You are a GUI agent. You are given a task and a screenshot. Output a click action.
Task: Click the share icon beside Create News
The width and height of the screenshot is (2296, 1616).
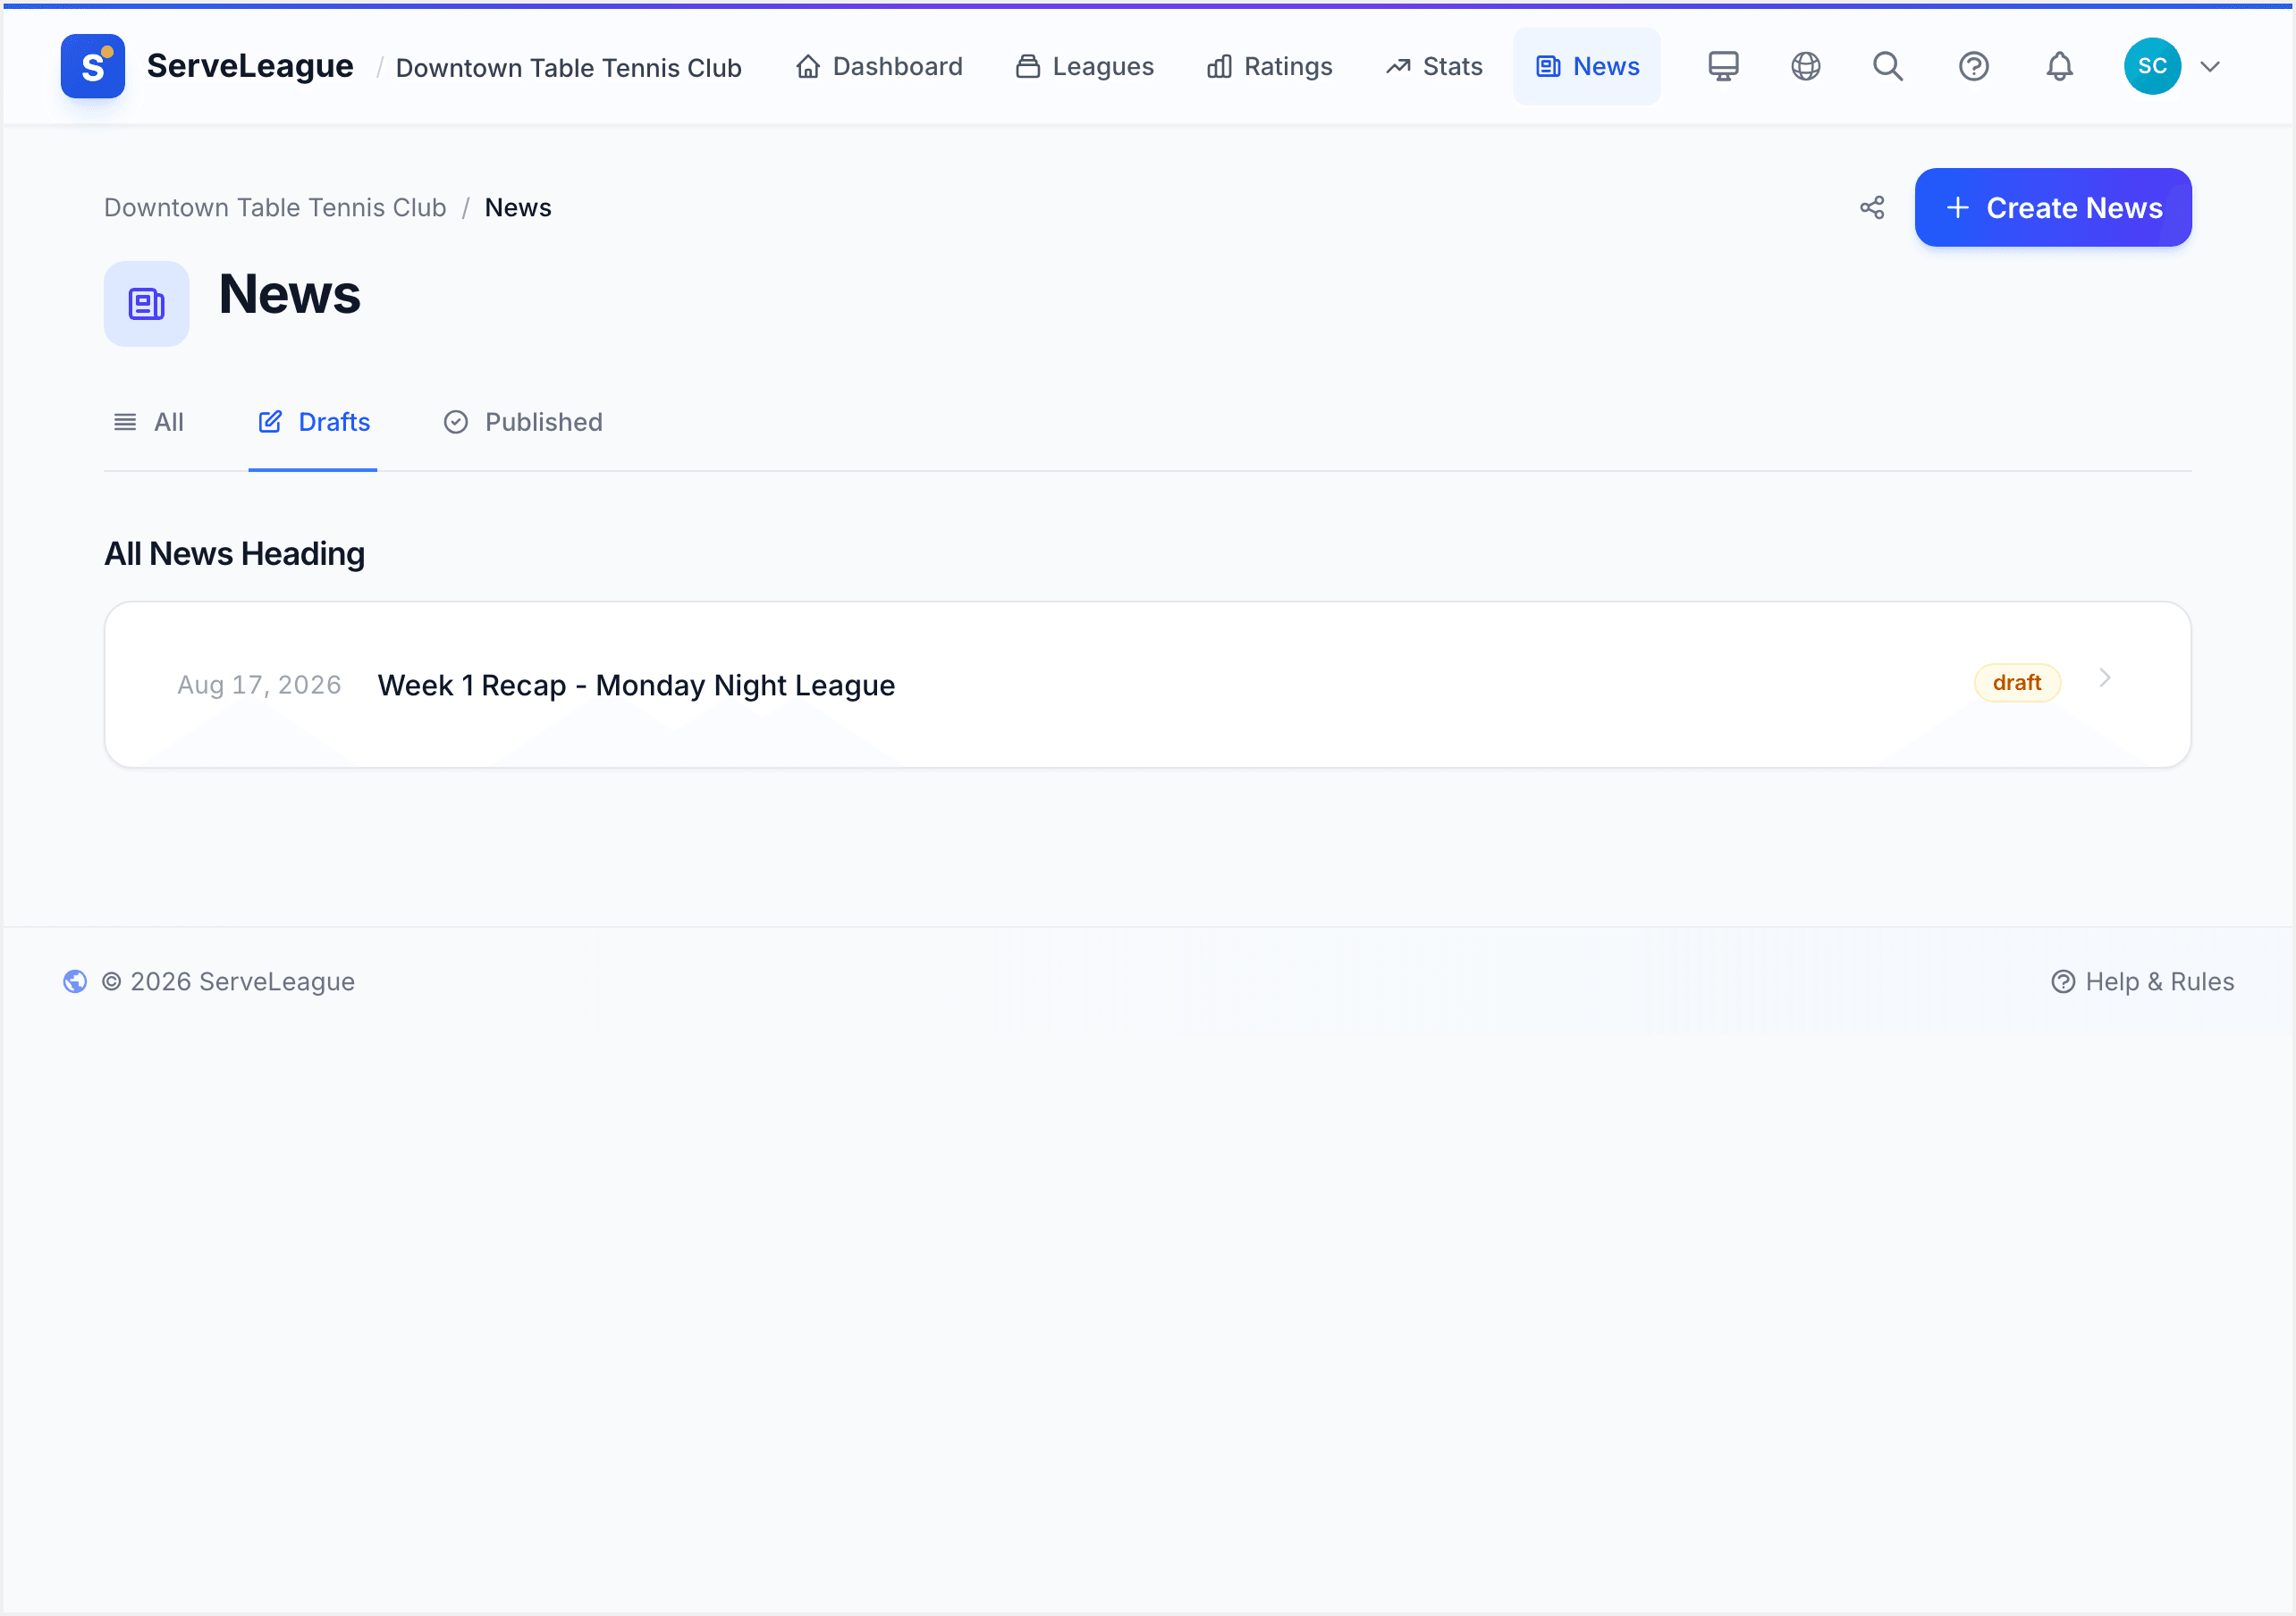point(1872,207)
